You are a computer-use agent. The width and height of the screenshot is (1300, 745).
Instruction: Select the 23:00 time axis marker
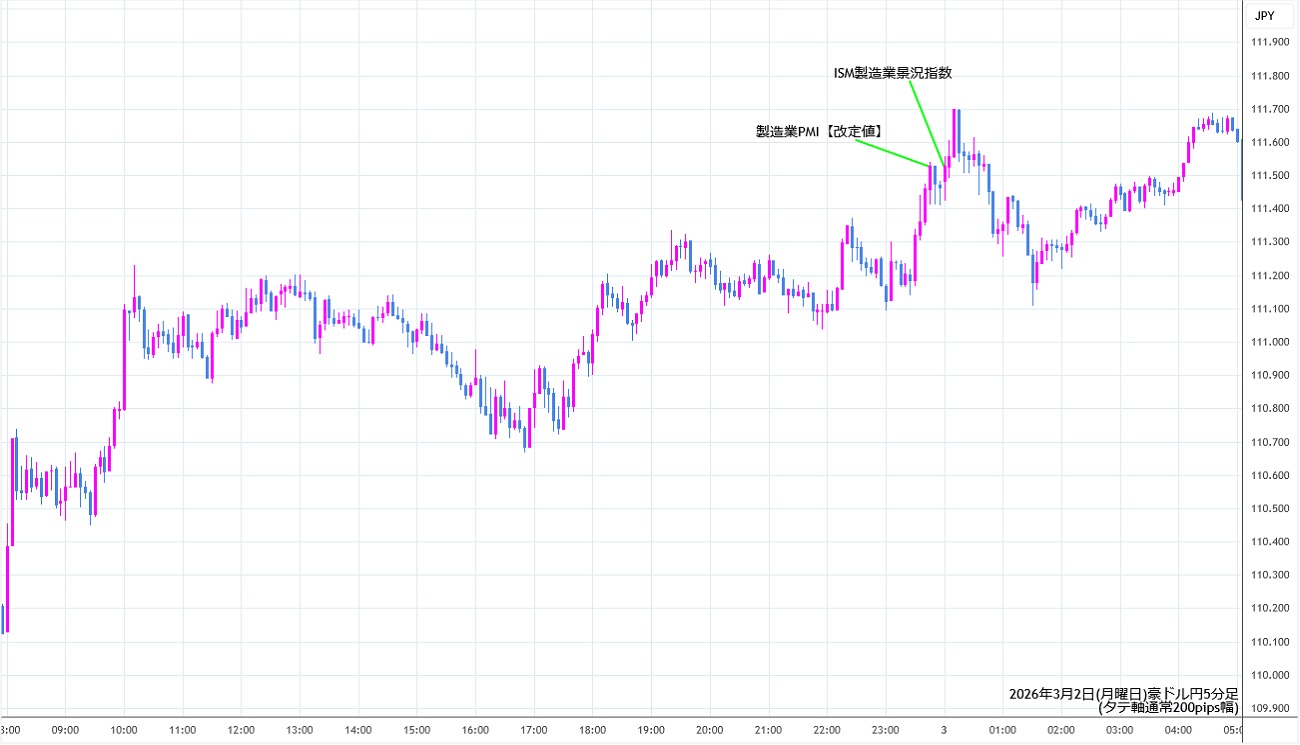coord(886,730)
